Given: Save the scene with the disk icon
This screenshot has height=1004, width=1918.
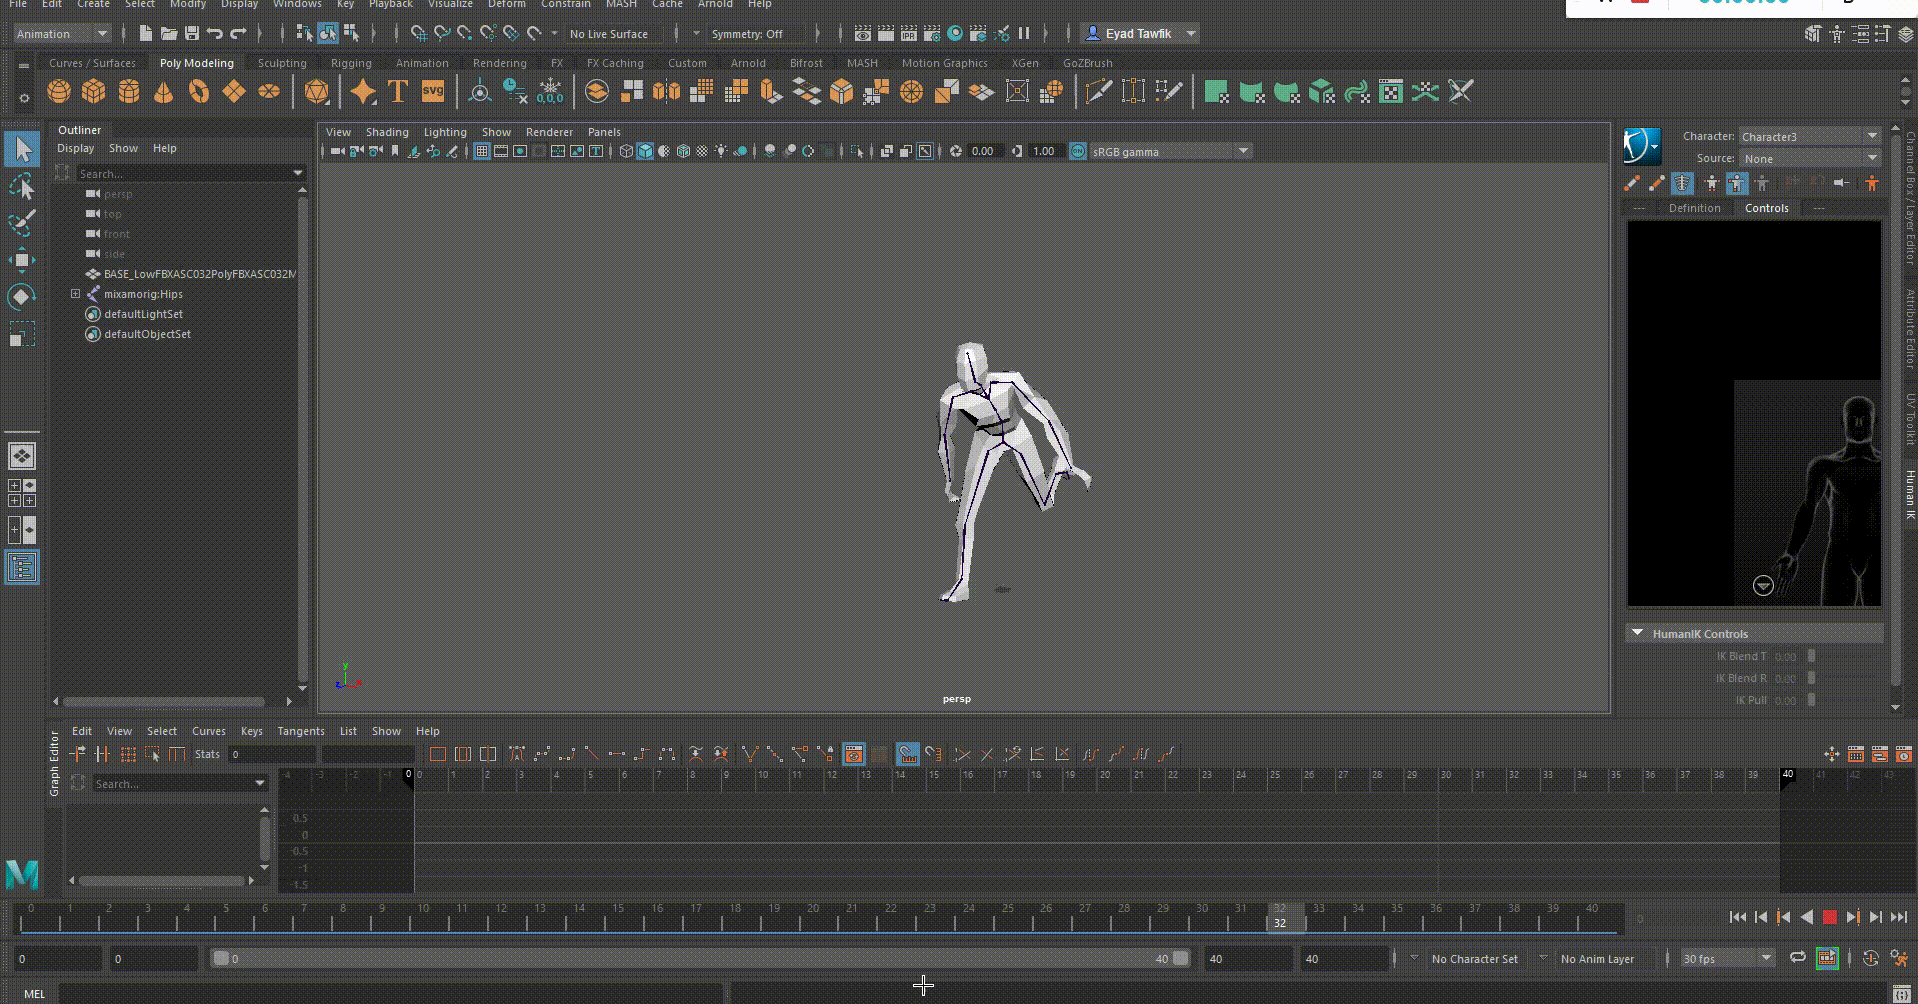Looking at the screenshot, I should pyautogui.click(x=192, y=34).
